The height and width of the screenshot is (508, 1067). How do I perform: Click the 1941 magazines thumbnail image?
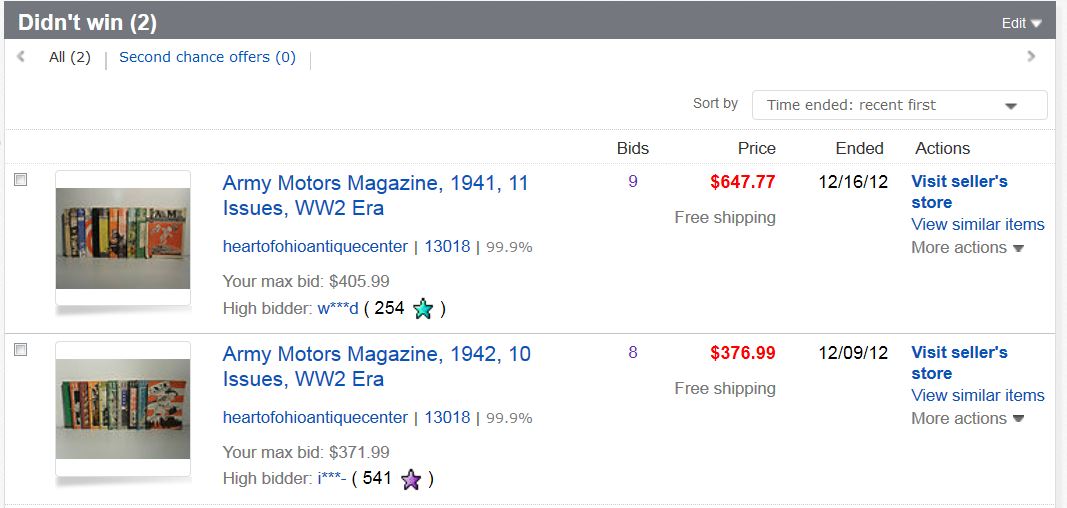pyautogui.click(x=122, y=239)
